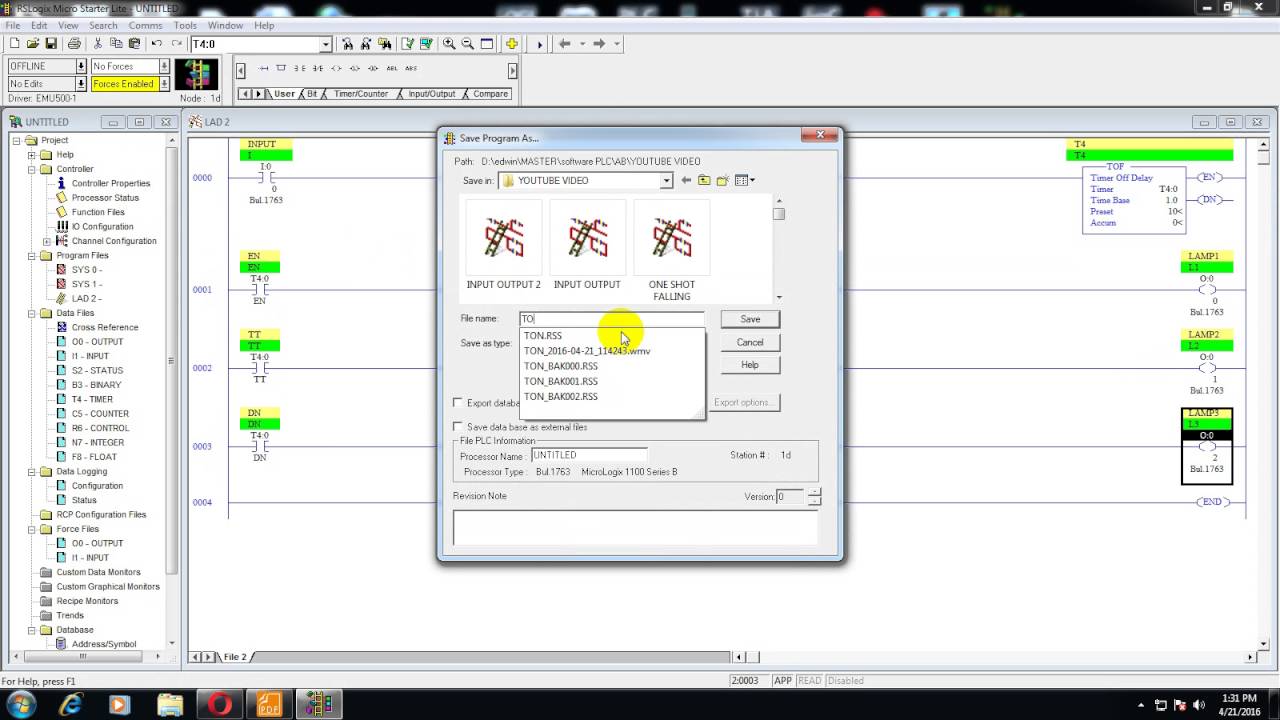The height and width of the screenshot is (720, 1280).
Task: Open the OFFLINE mode dropdown
Action: (x=81, y=66)
